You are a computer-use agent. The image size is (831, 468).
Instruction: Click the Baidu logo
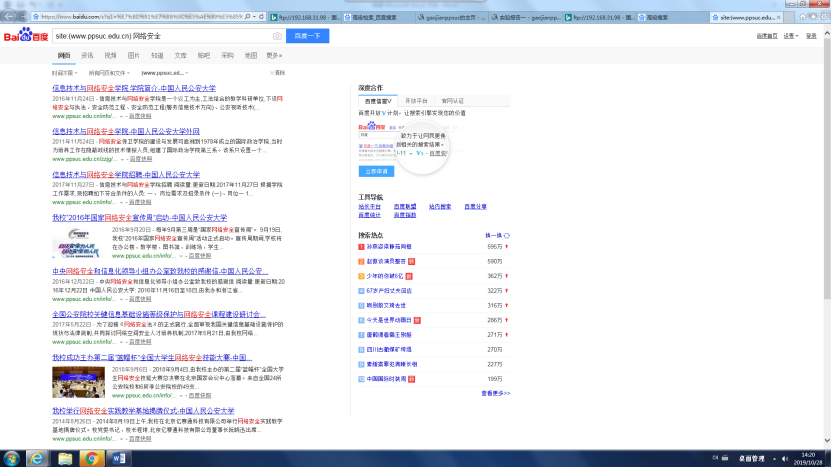pos(25,36)
